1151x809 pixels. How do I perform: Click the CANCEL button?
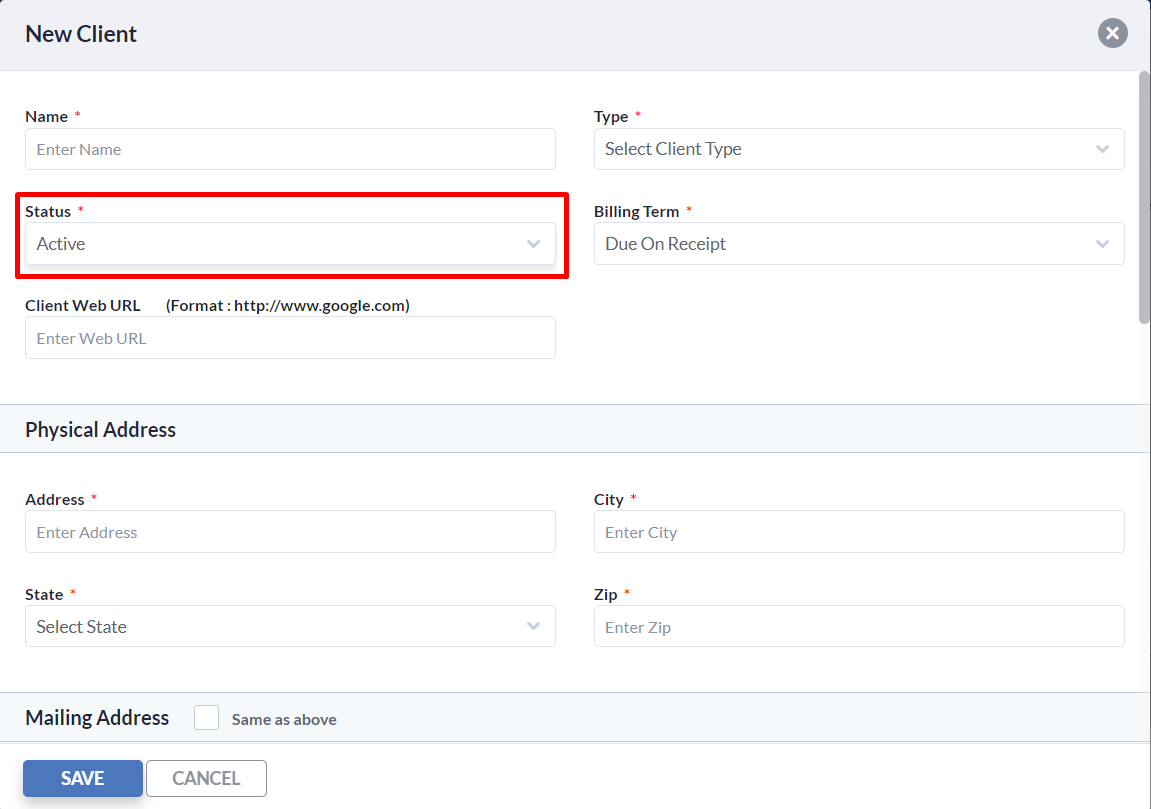(206, 778)
